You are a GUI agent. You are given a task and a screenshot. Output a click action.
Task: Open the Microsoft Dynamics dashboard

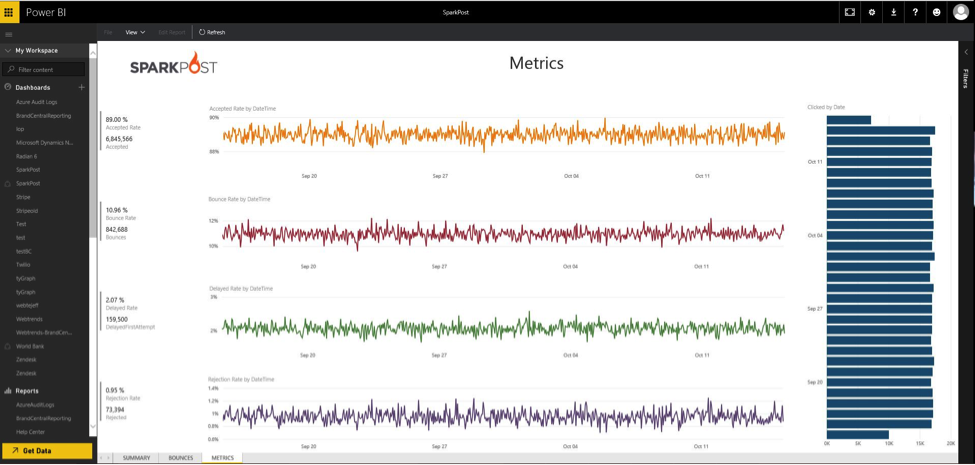point(45,142)
